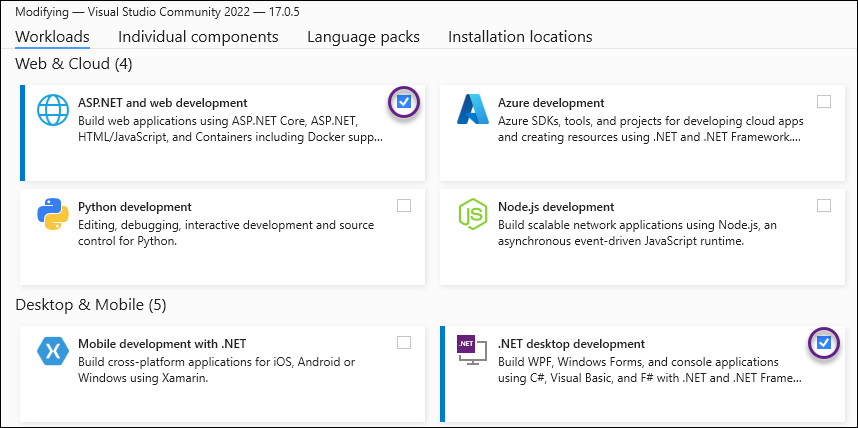Click the Web & Cloud (4) section header
The width and height of the screenshot is (858, 428).
(74, 64)
